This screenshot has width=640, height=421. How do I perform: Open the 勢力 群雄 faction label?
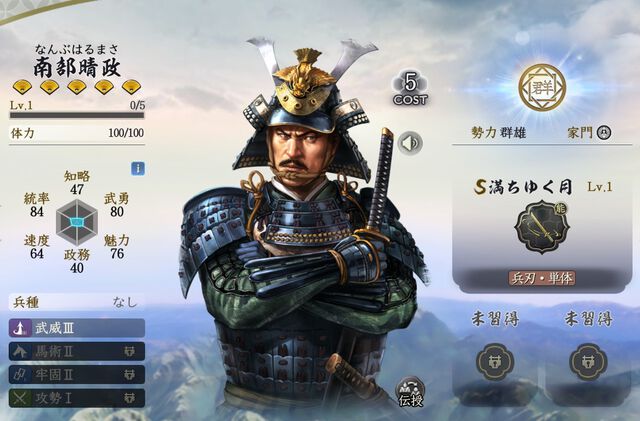click(499, 133)
